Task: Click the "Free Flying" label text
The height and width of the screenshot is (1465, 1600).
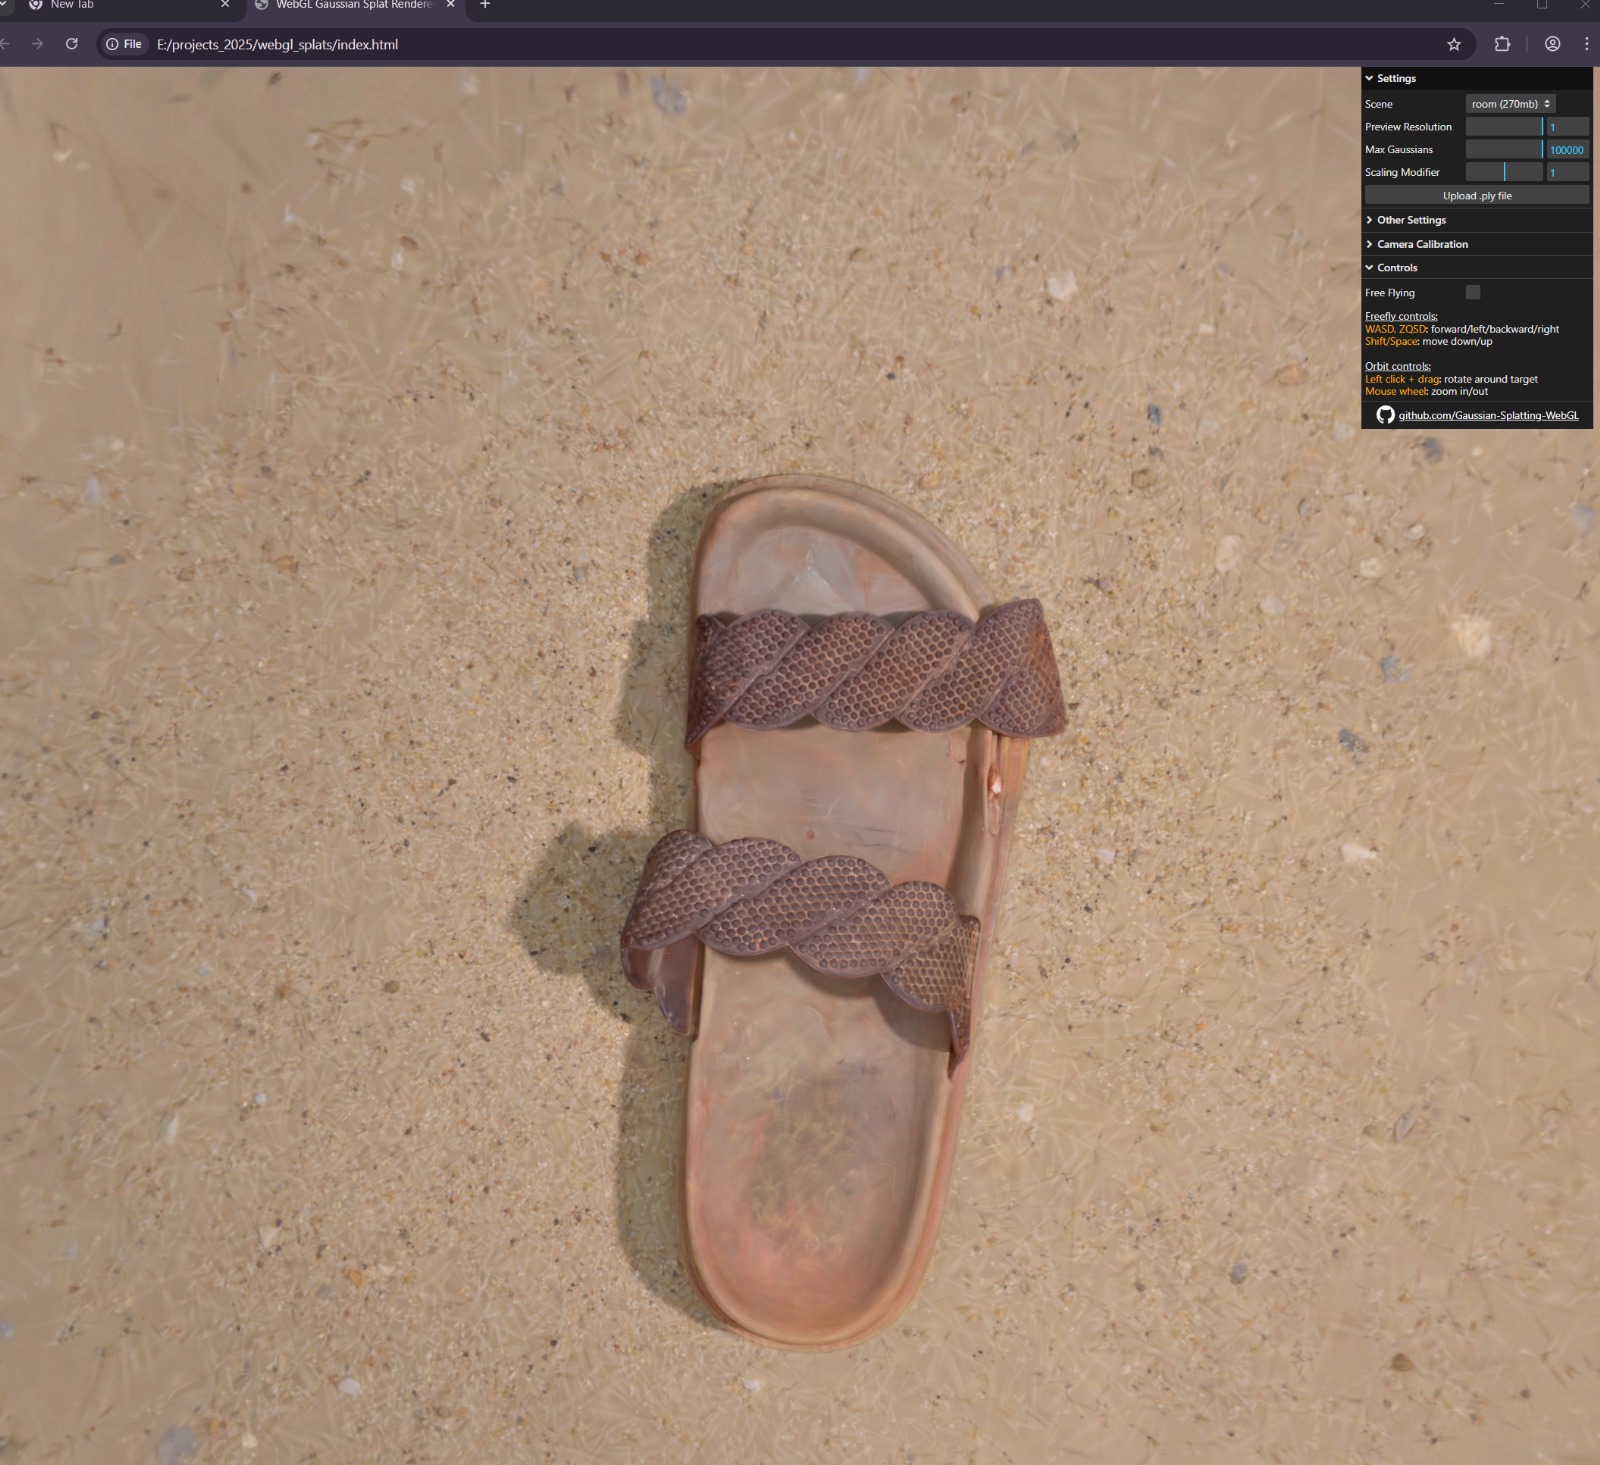Action: [1390, 293]
